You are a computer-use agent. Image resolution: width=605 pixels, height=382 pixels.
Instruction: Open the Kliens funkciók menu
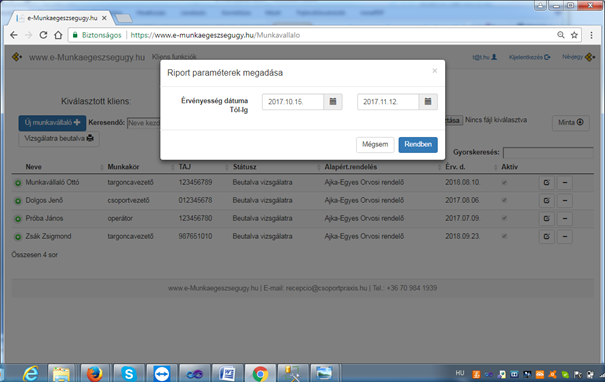click(x=174, y=57)
